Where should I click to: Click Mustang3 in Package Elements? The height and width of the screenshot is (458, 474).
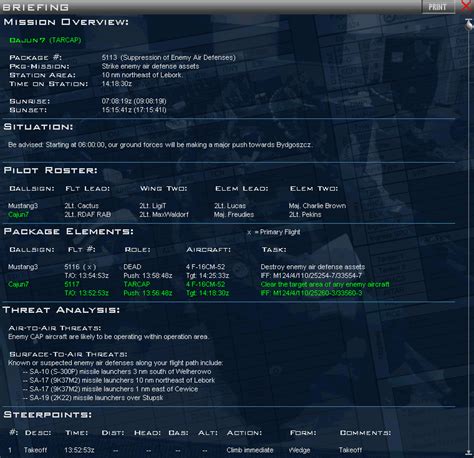tap(23, 267)
